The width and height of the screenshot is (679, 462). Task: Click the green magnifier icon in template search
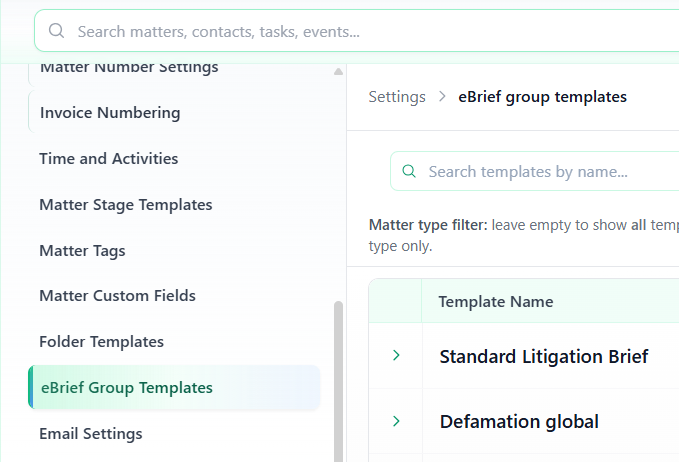point(408,172)
